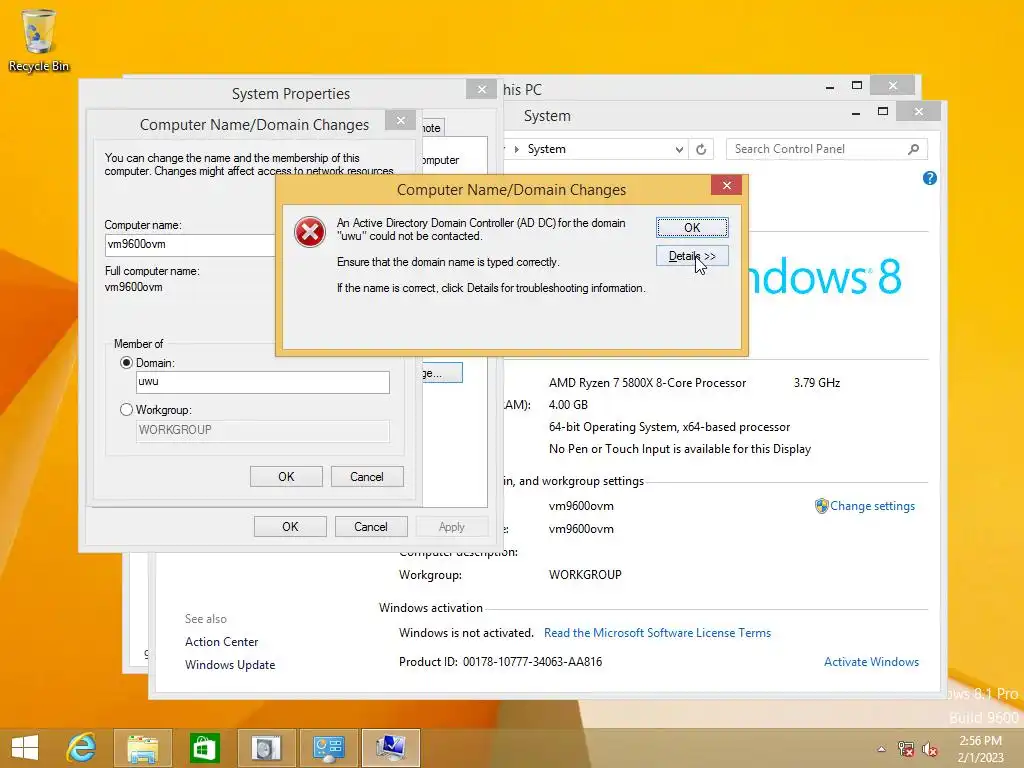1024x768 pixels.
Task: Maximize the System window
Action: 882,112
